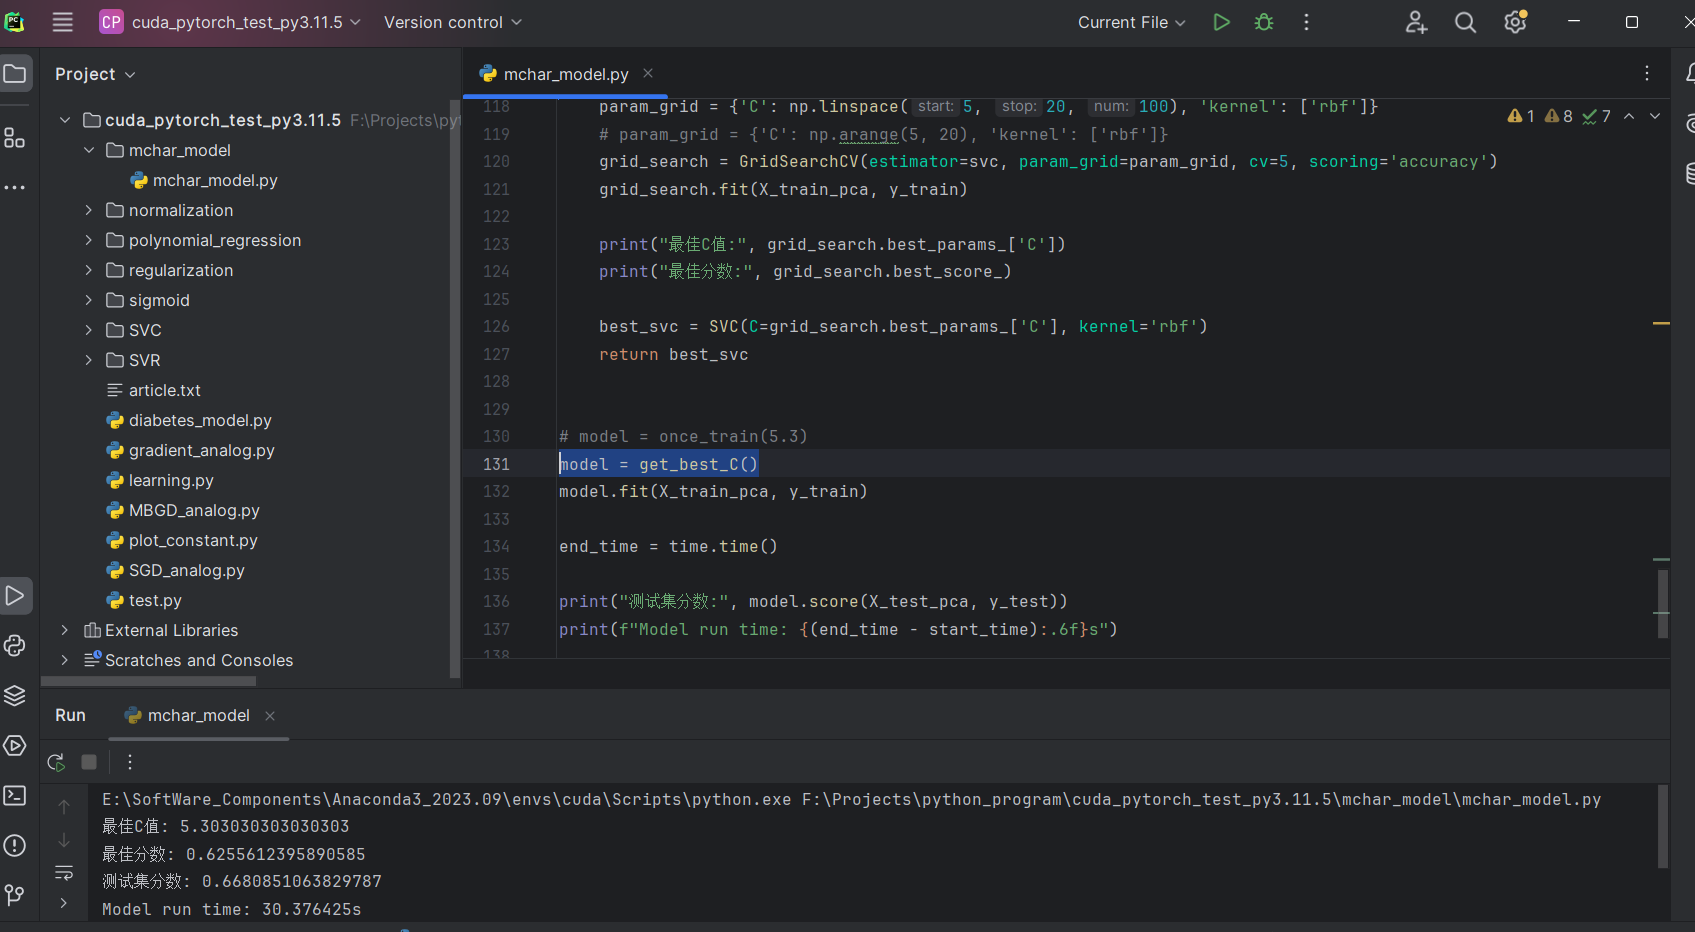Select diabetes_model.py file
The width and height of the screenshot is (1695, 932).
[x=189, y=420]
